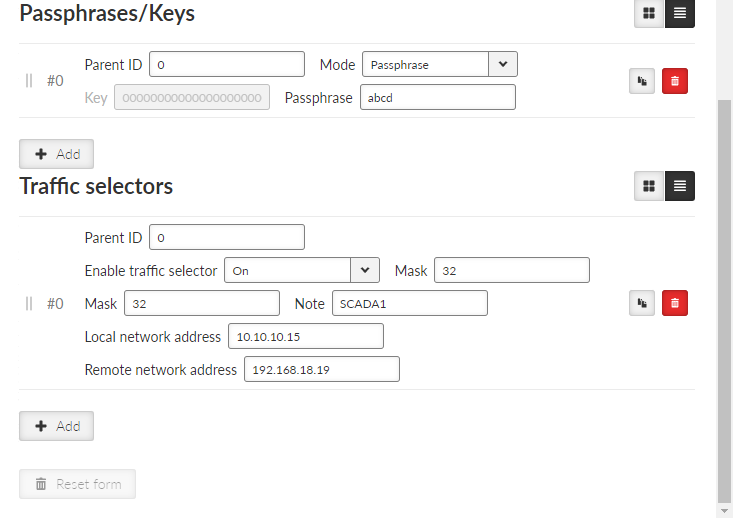Click the Passphrase field containing abcd

pyautogui.click(x=438, y=97)
